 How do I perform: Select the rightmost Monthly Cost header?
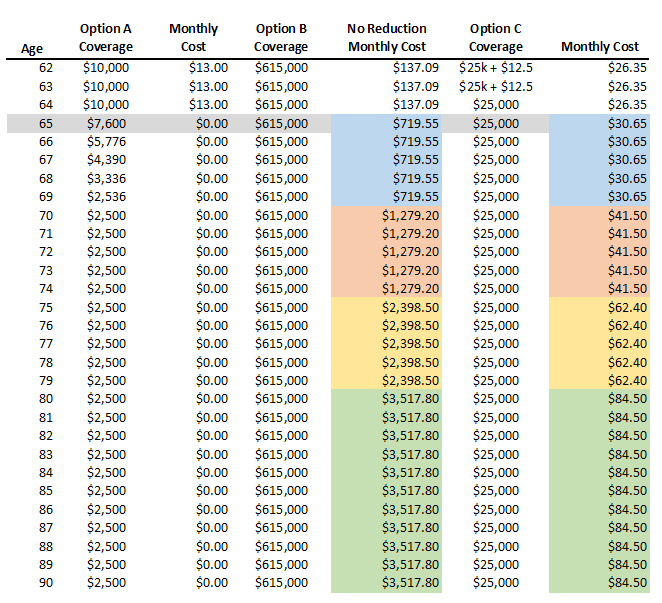tap(600, 47)
